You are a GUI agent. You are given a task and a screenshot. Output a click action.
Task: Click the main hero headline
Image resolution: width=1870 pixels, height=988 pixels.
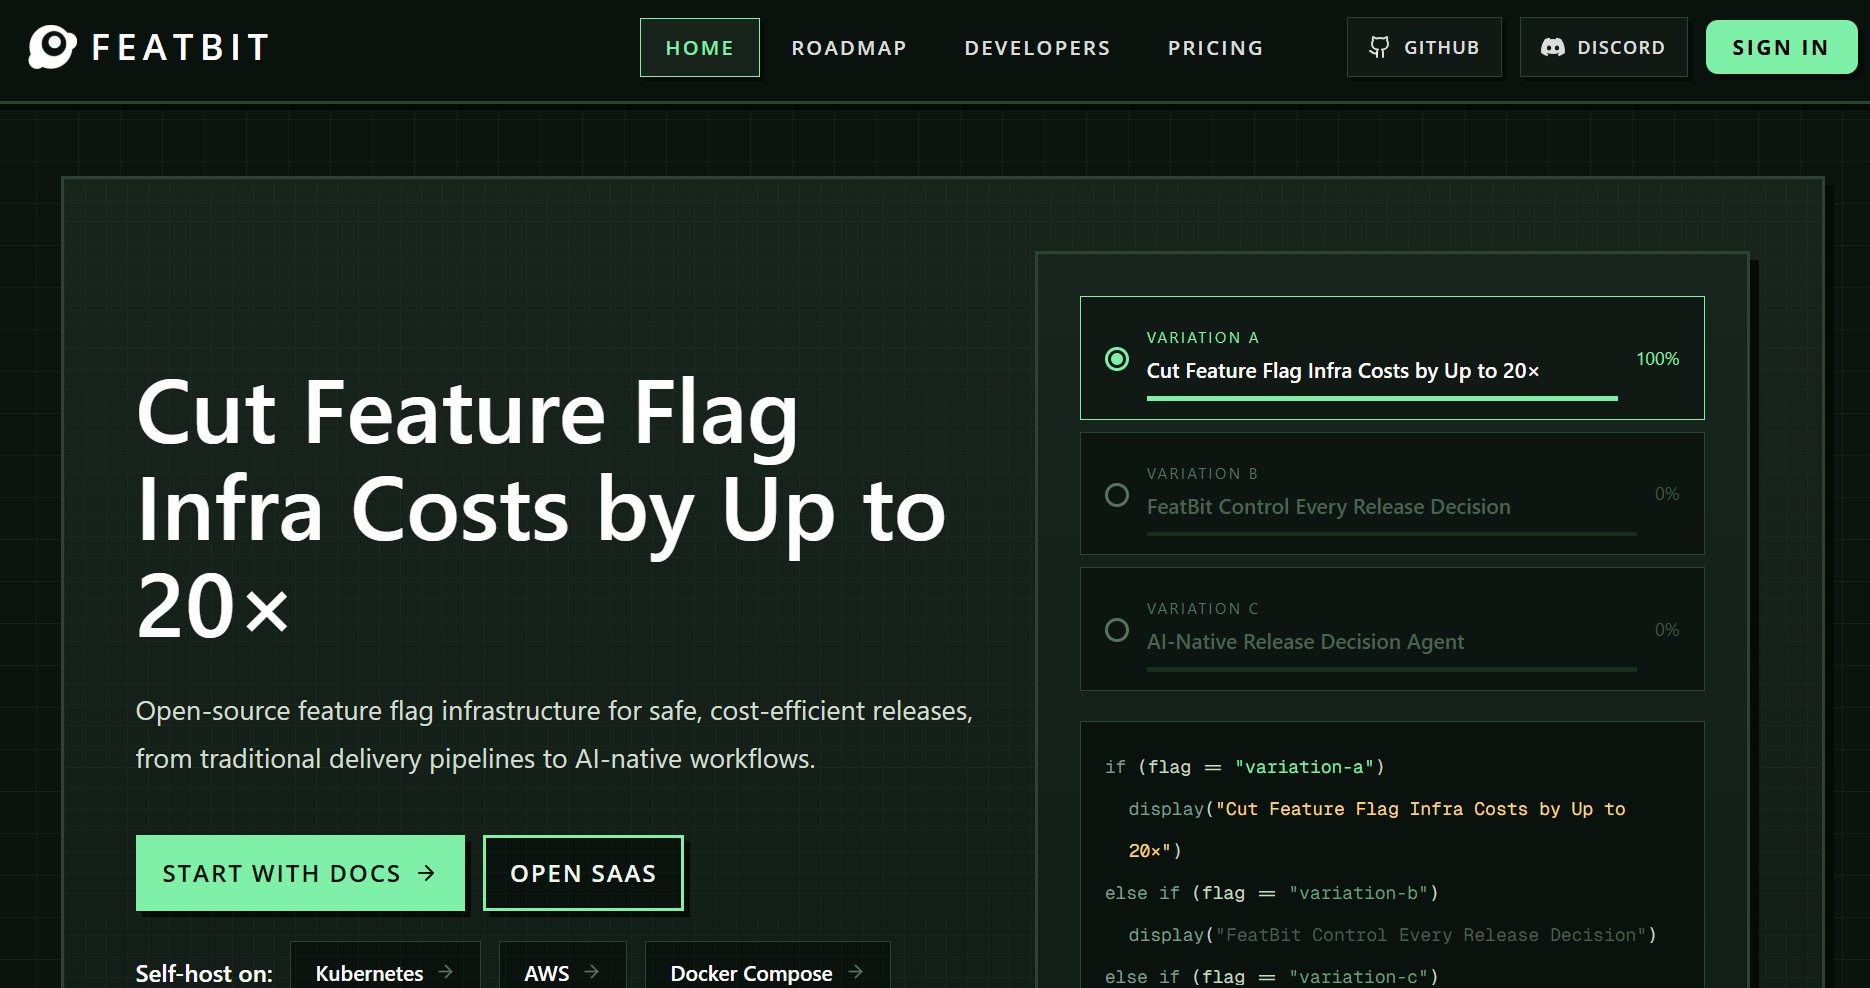point(540,509)
